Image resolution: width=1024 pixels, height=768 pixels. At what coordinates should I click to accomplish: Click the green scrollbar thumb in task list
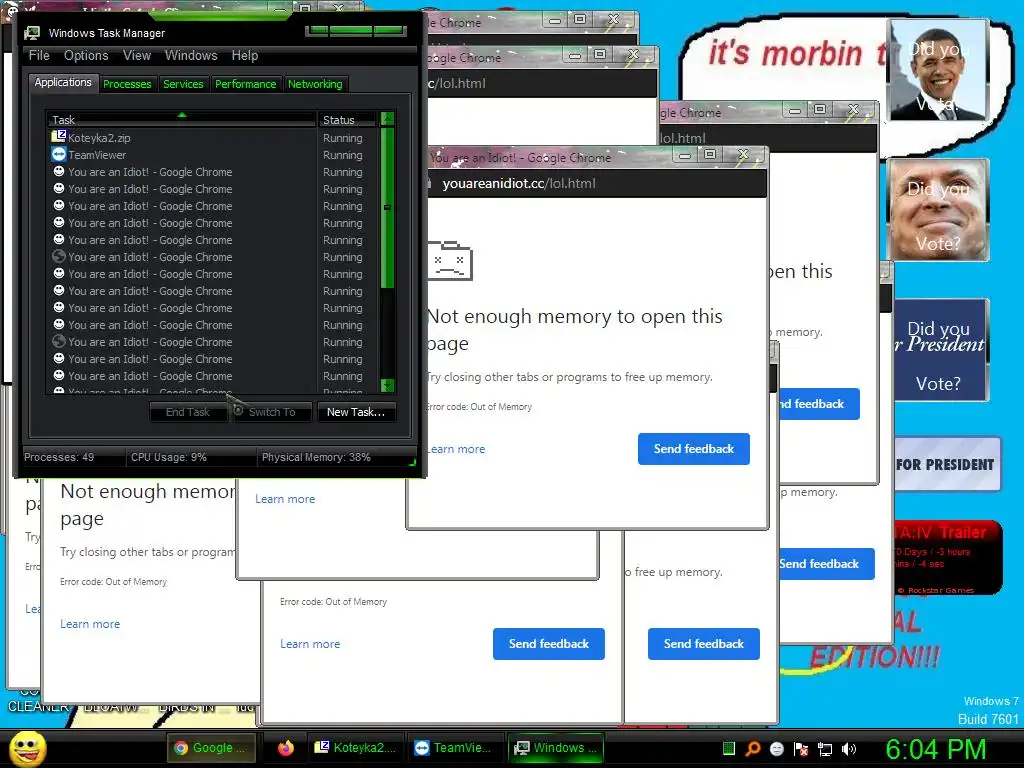(387, 207)
